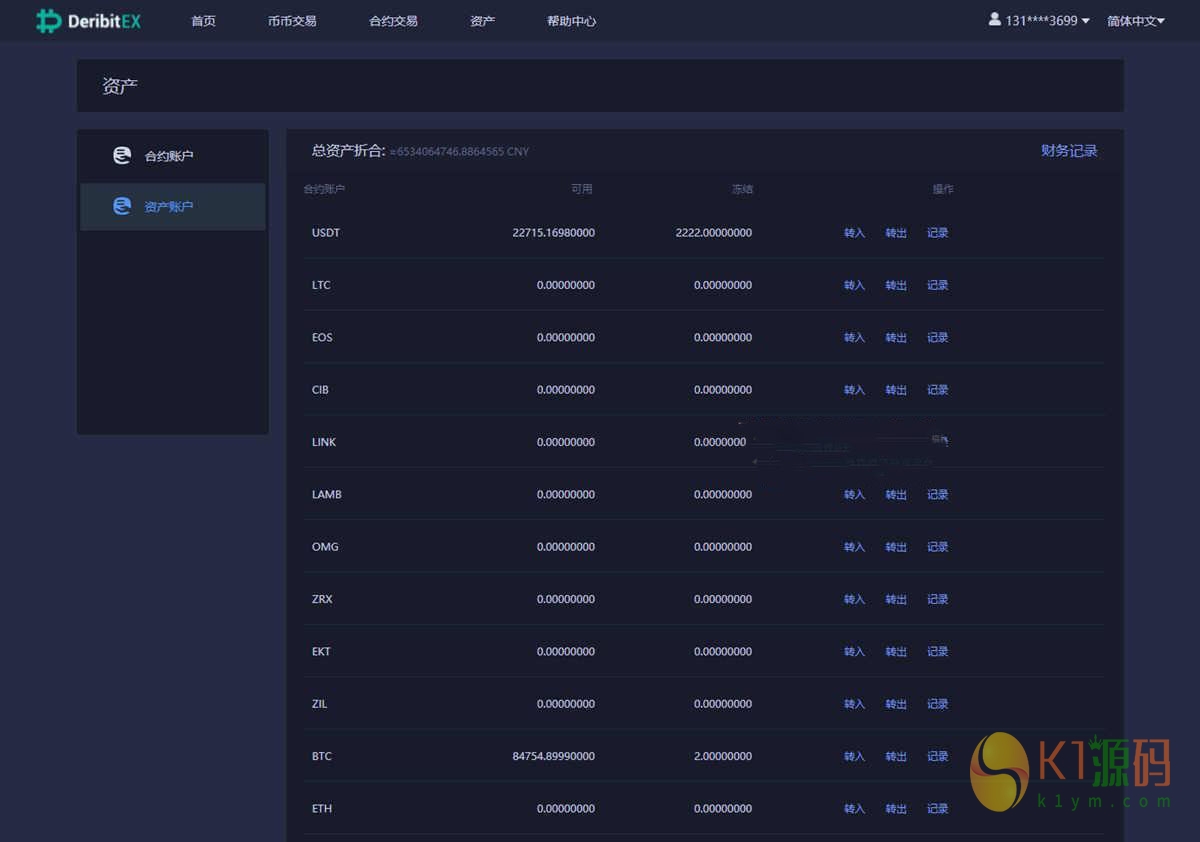View 记录 for the ETH row
The width and height of the screenshot is (1200, 842).
coord(937,809)
